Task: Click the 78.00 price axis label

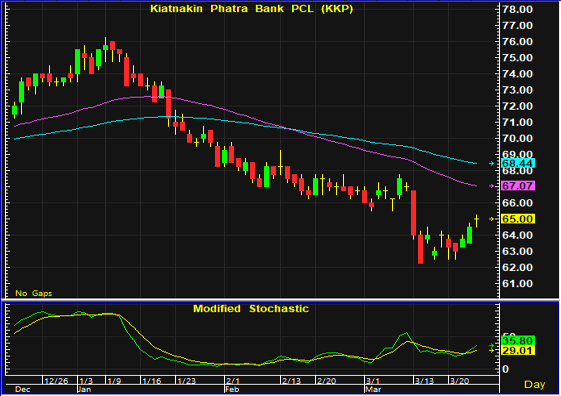Action: pos(517,9)
